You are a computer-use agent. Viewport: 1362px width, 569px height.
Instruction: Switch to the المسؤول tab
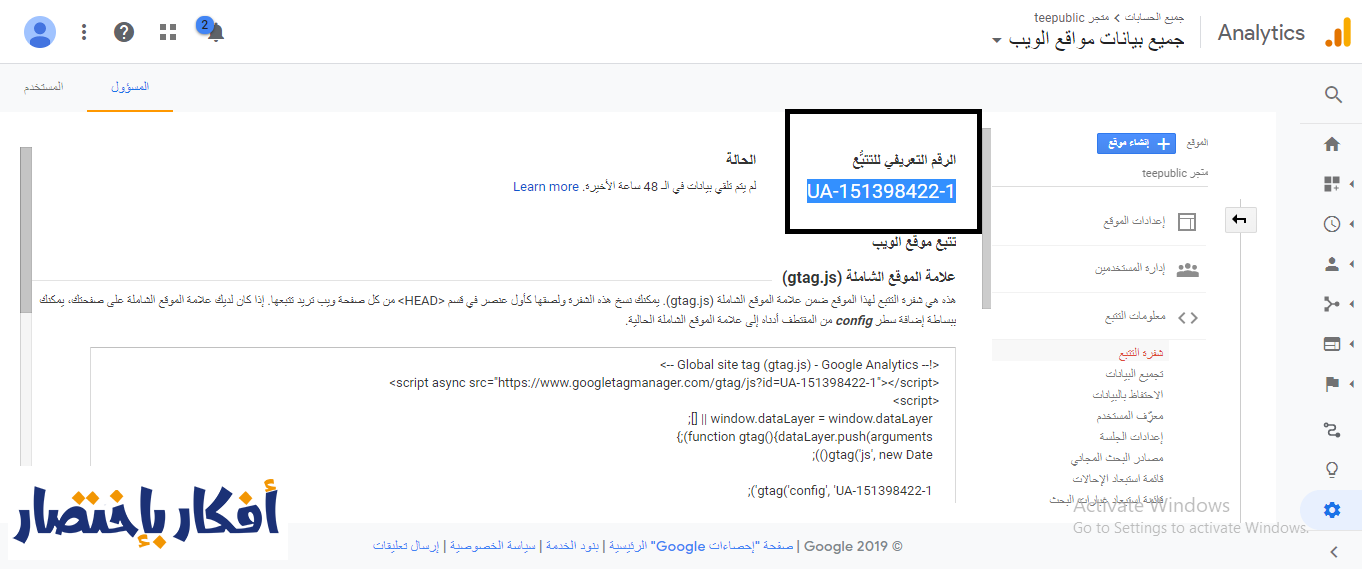pos(130,87)
